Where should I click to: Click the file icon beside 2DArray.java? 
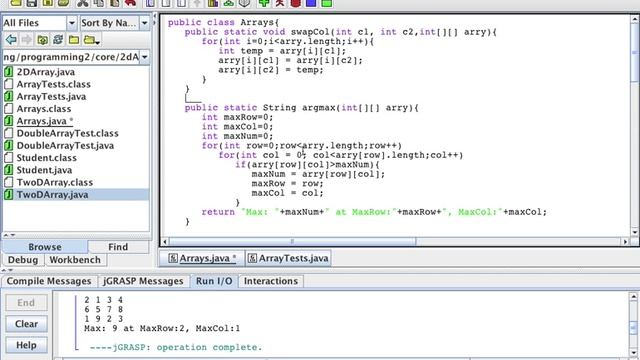click(9, 72)
